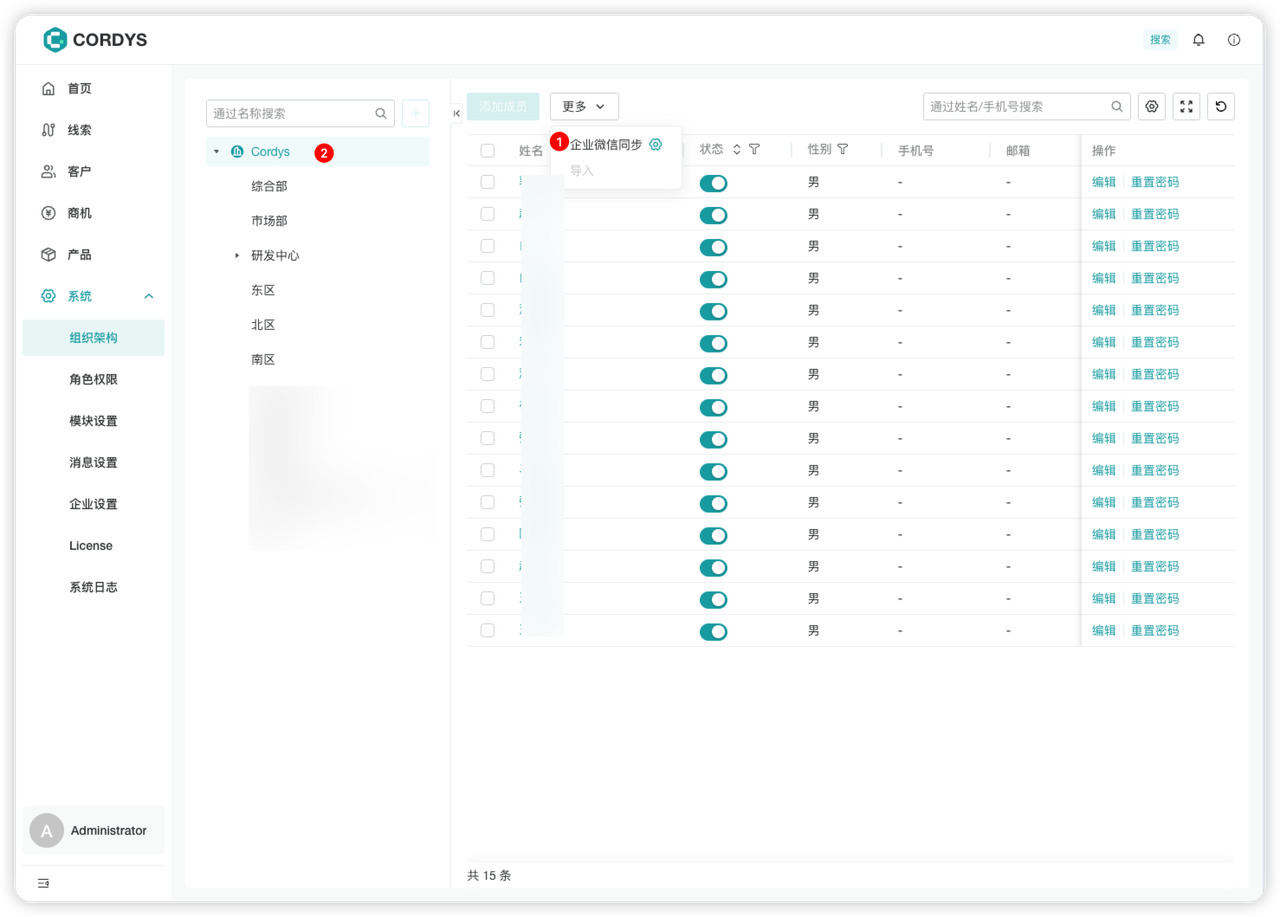This screenshot has height=917, width=1280.
Task: Select the 综合部 department
Action: (269, 186)
